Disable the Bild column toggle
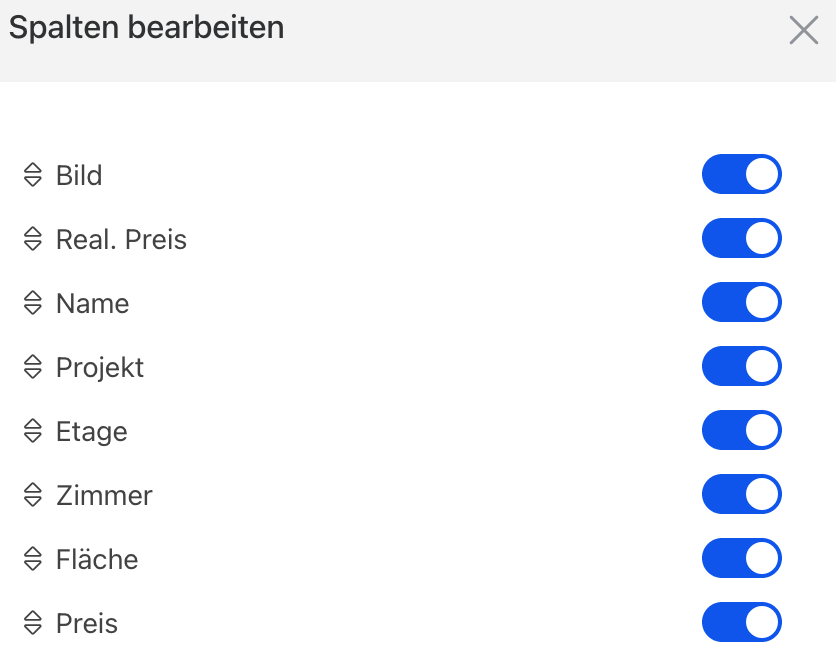The width and height of the screenshot is (836, 648). (741, 174)
